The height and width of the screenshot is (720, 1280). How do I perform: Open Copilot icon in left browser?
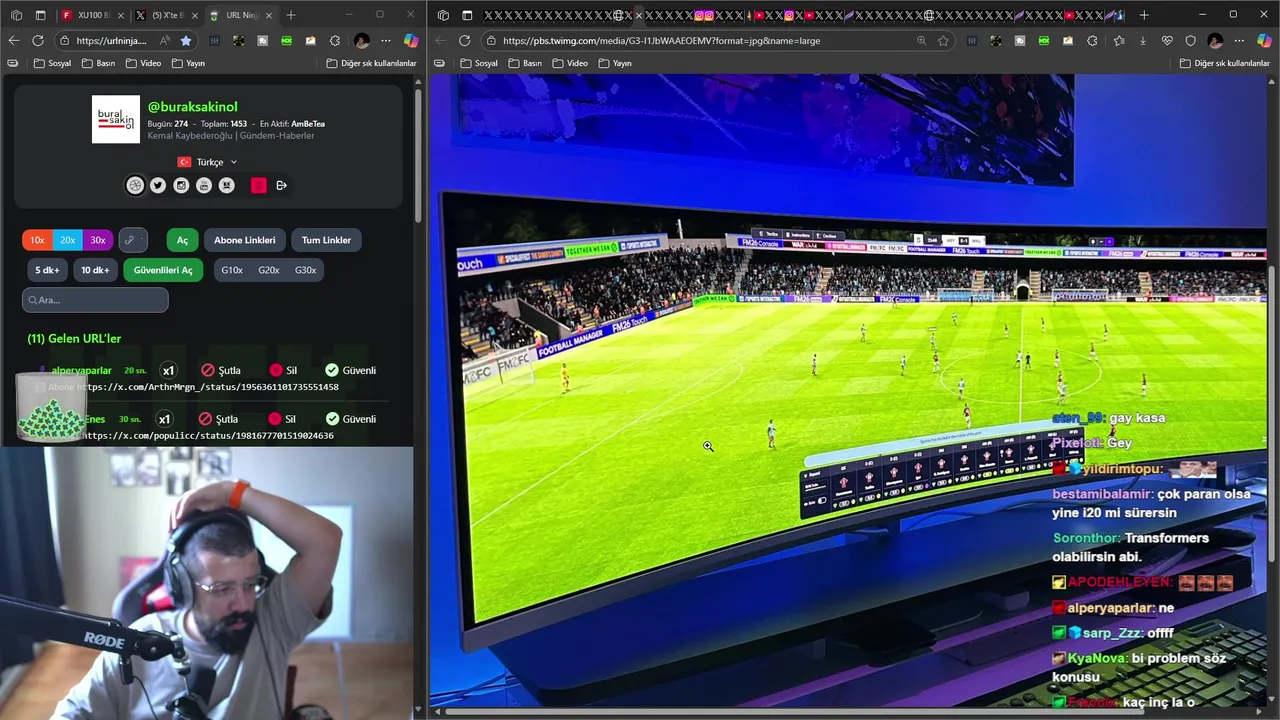tap(410, 41)
